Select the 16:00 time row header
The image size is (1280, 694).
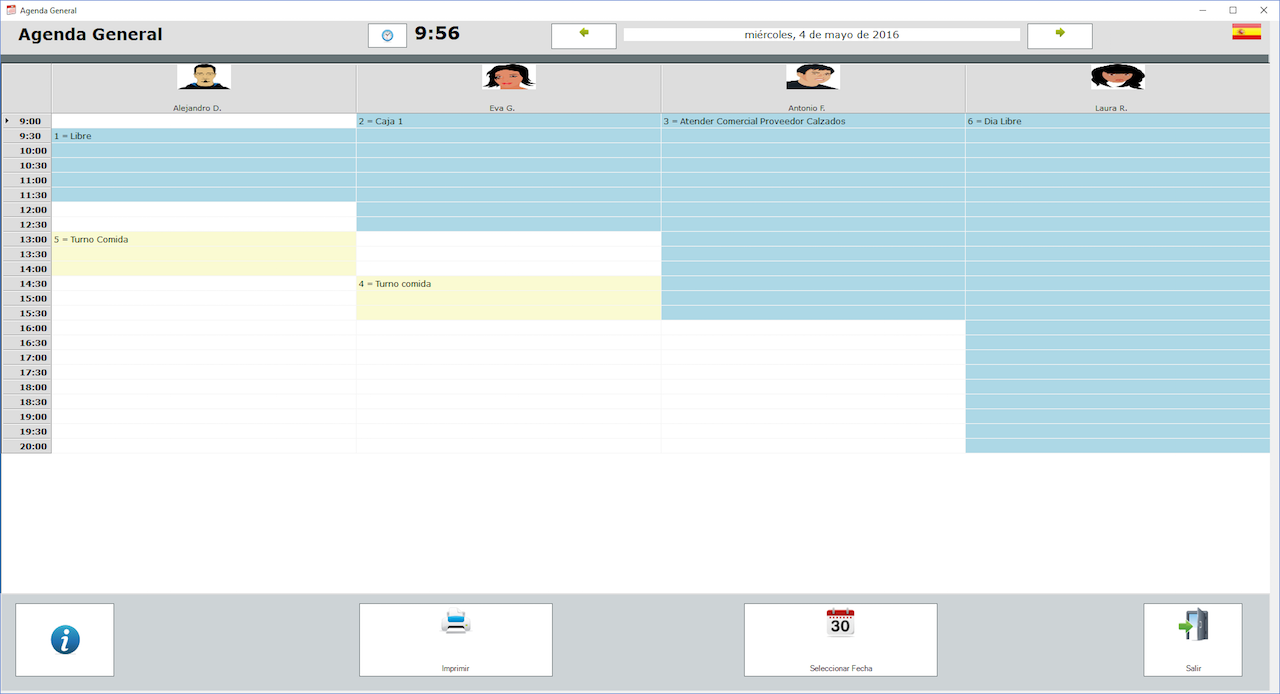[x=27, y=328]
